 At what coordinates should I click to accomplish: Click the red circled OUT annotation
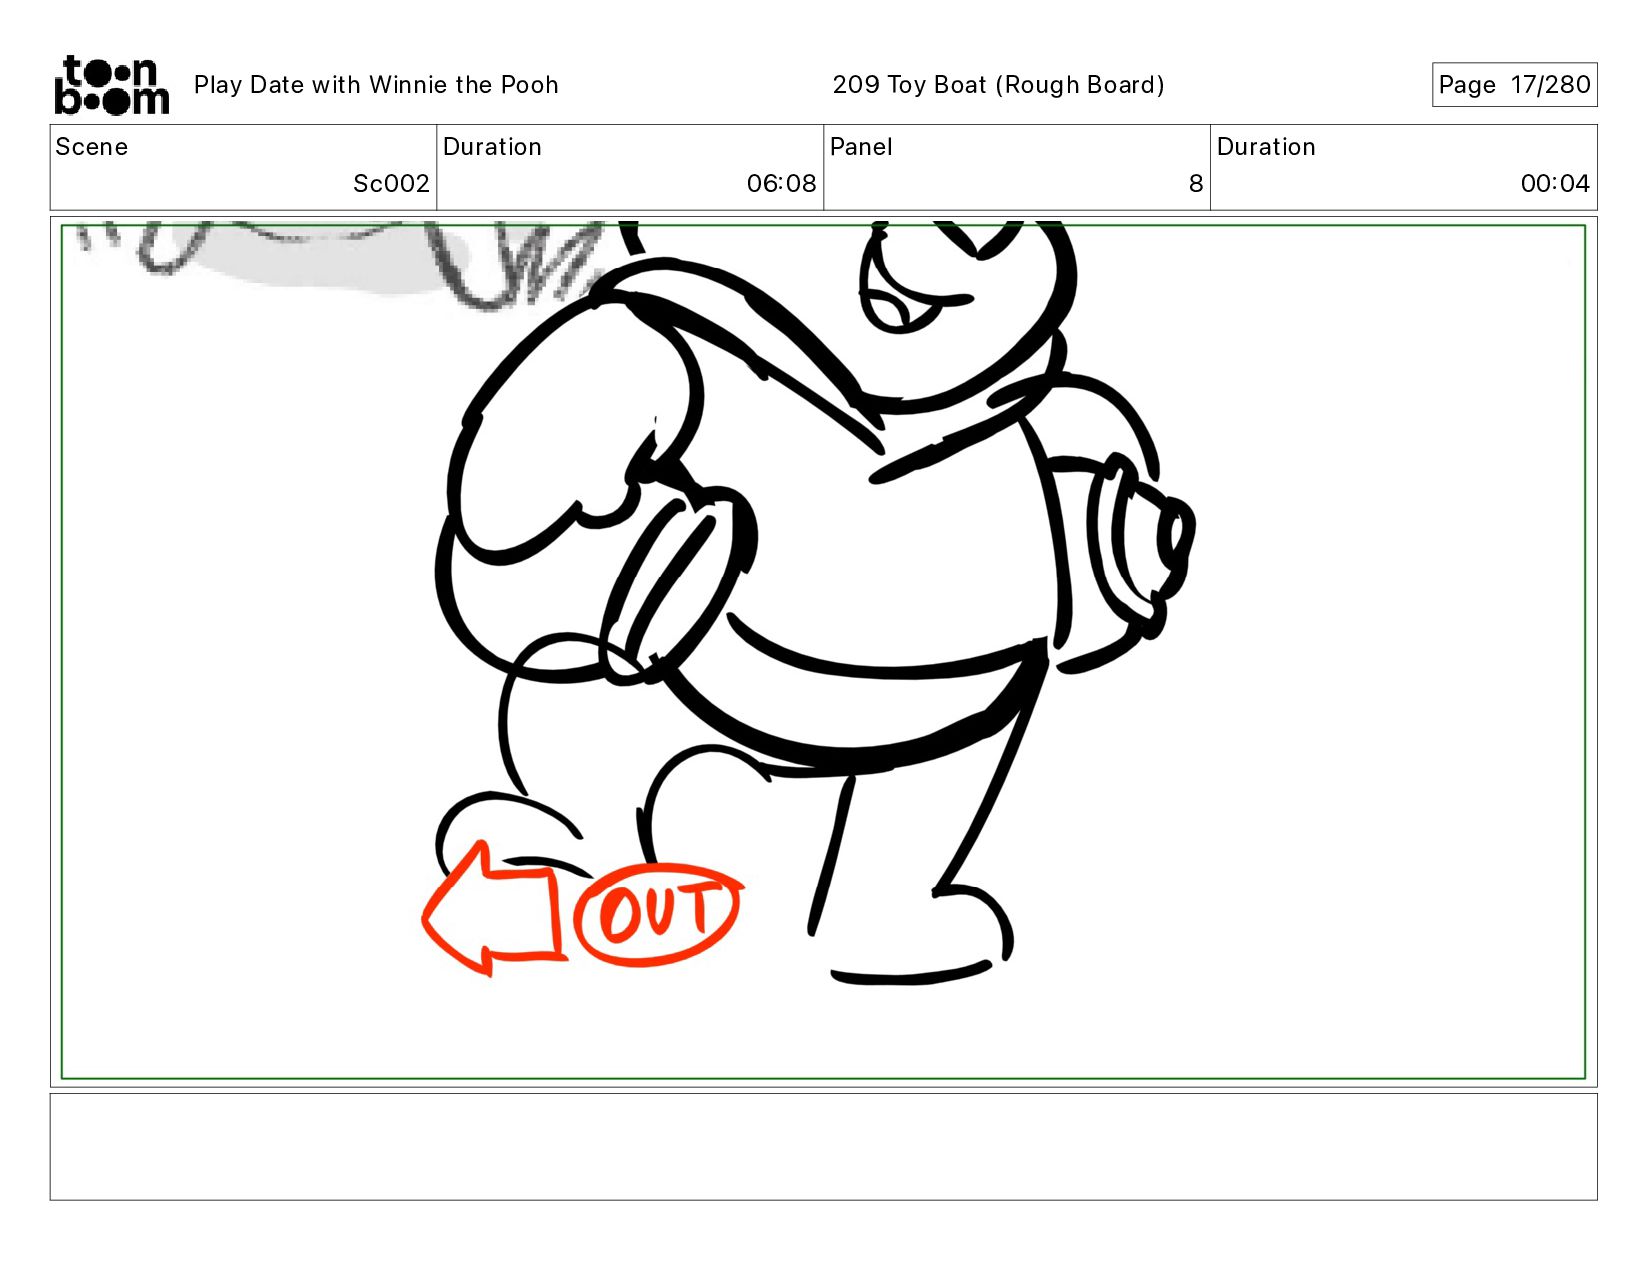click(658, 913)
